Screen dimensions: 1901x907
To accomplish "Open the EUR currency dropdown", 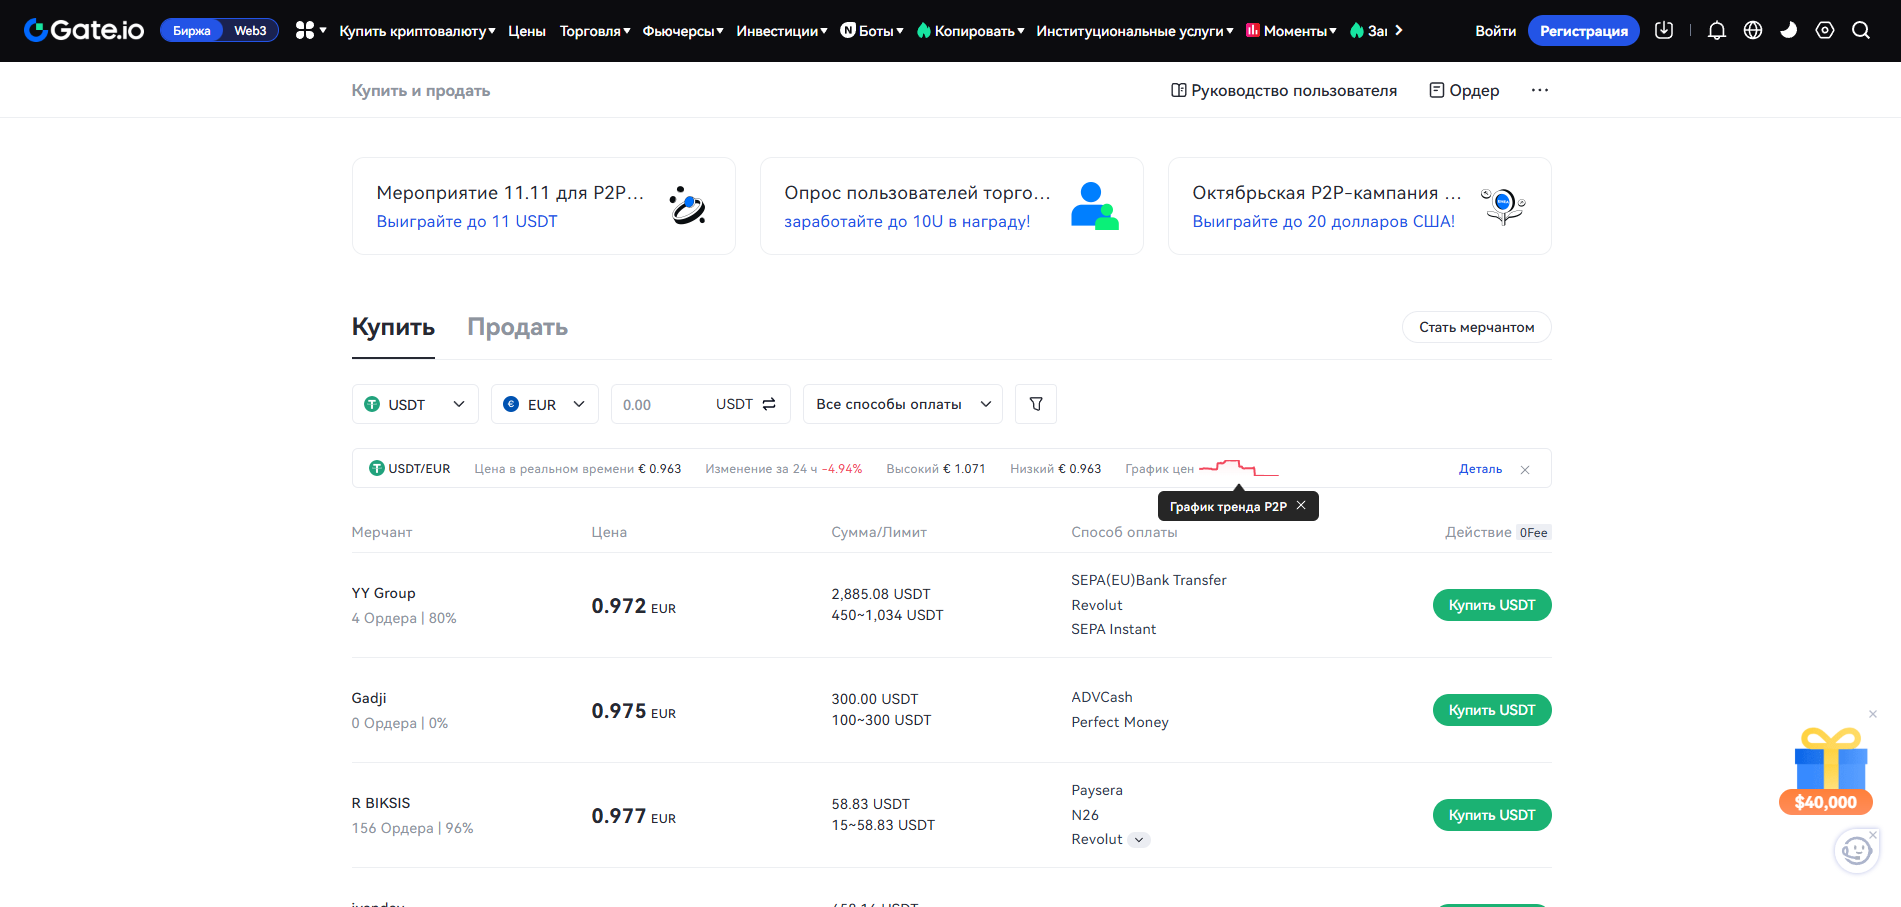I will [x=545, y=404].
